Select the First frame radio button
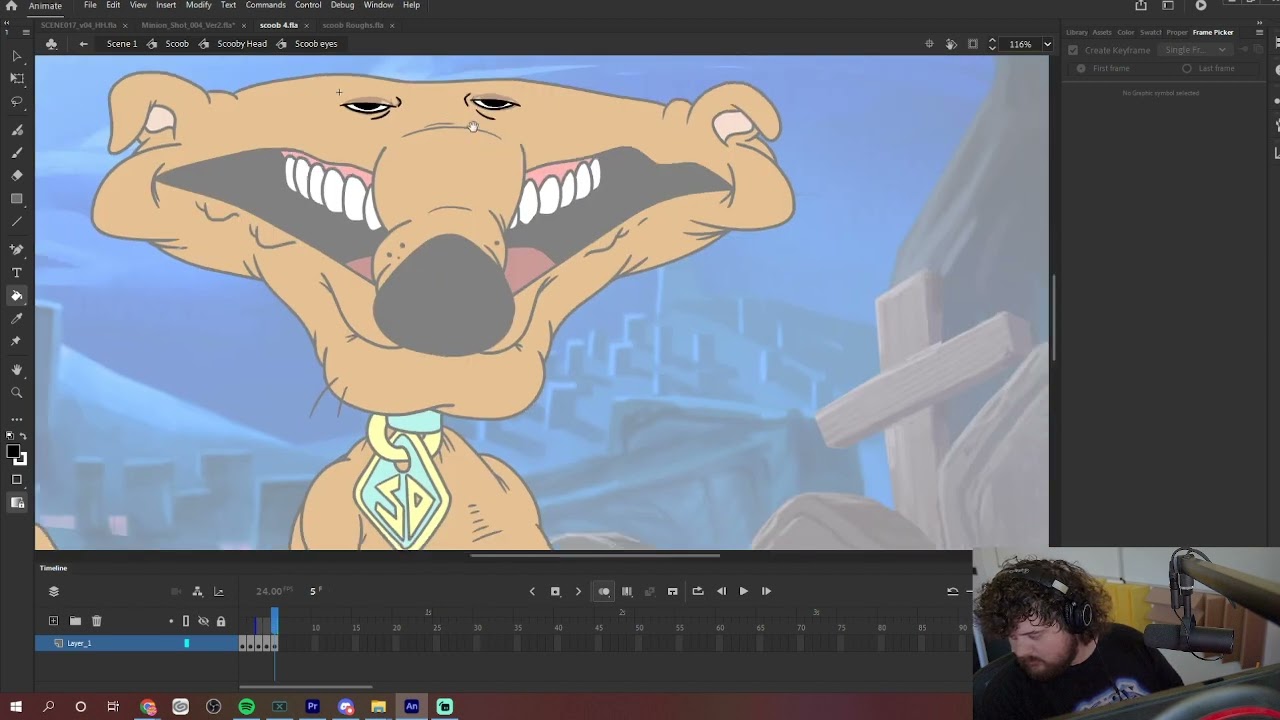This screenshot has width=1280, height=720. pyautogui.click(x=1081, y=68)
